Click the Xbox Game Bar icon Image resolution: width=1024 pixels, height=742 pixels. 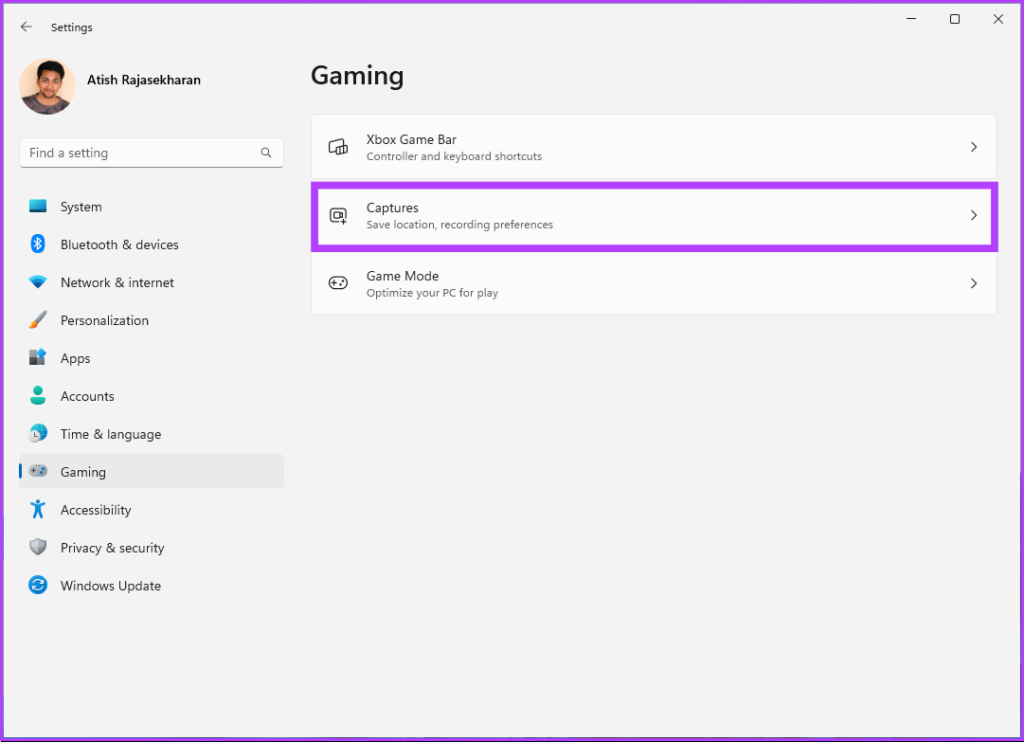(x=339, y=147)
